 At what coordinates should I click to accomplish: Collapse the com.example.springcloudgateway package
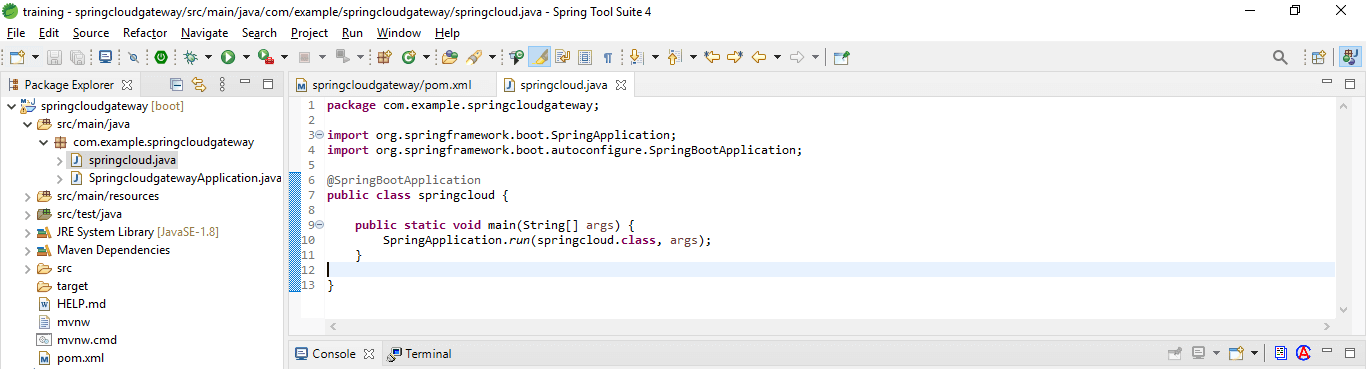coord(43,142)
